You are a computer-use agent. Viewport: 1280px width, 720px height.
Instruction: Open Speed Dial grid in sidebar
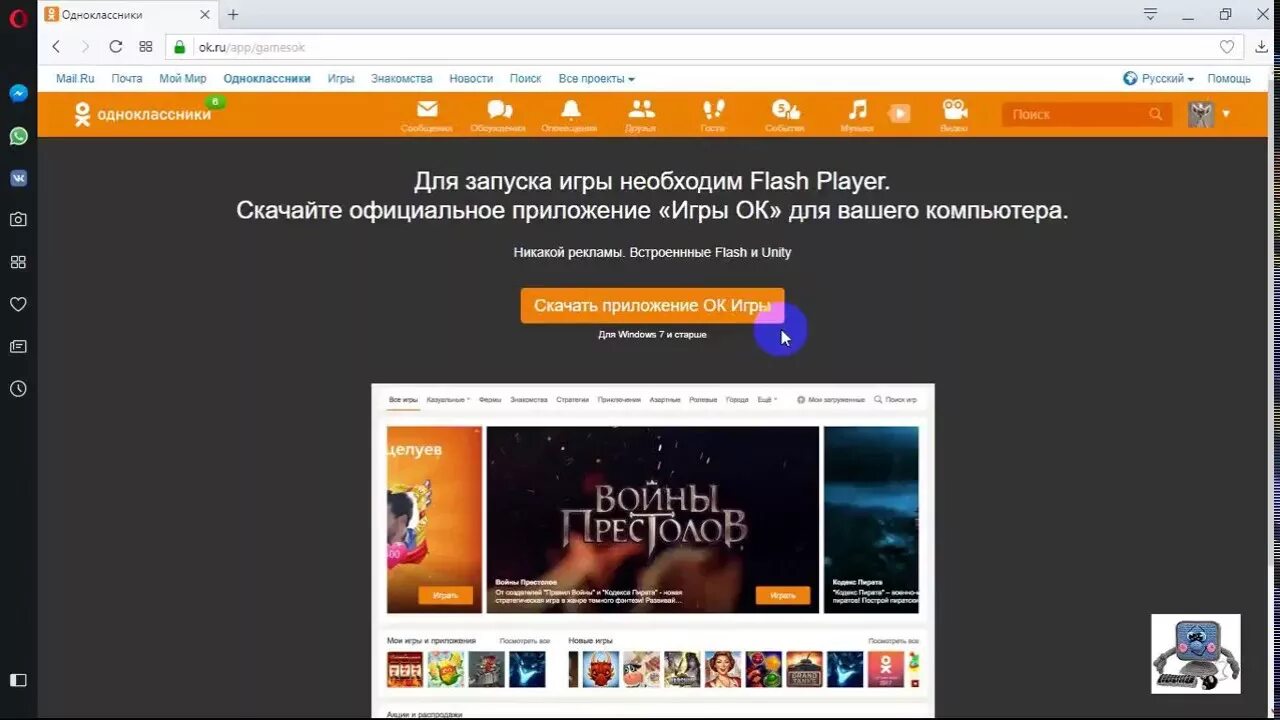point(18,262)
